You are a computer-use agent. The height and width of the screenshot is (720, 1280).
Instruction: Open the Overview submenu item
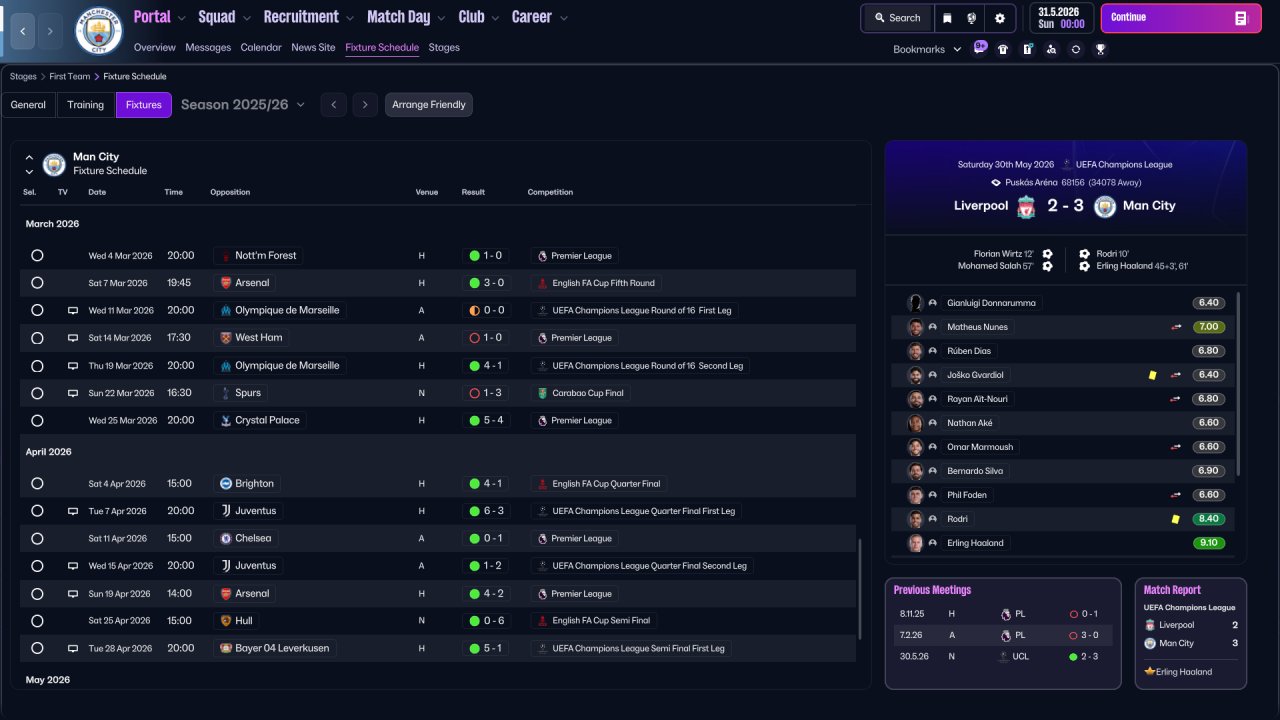(x=154, y=47)
